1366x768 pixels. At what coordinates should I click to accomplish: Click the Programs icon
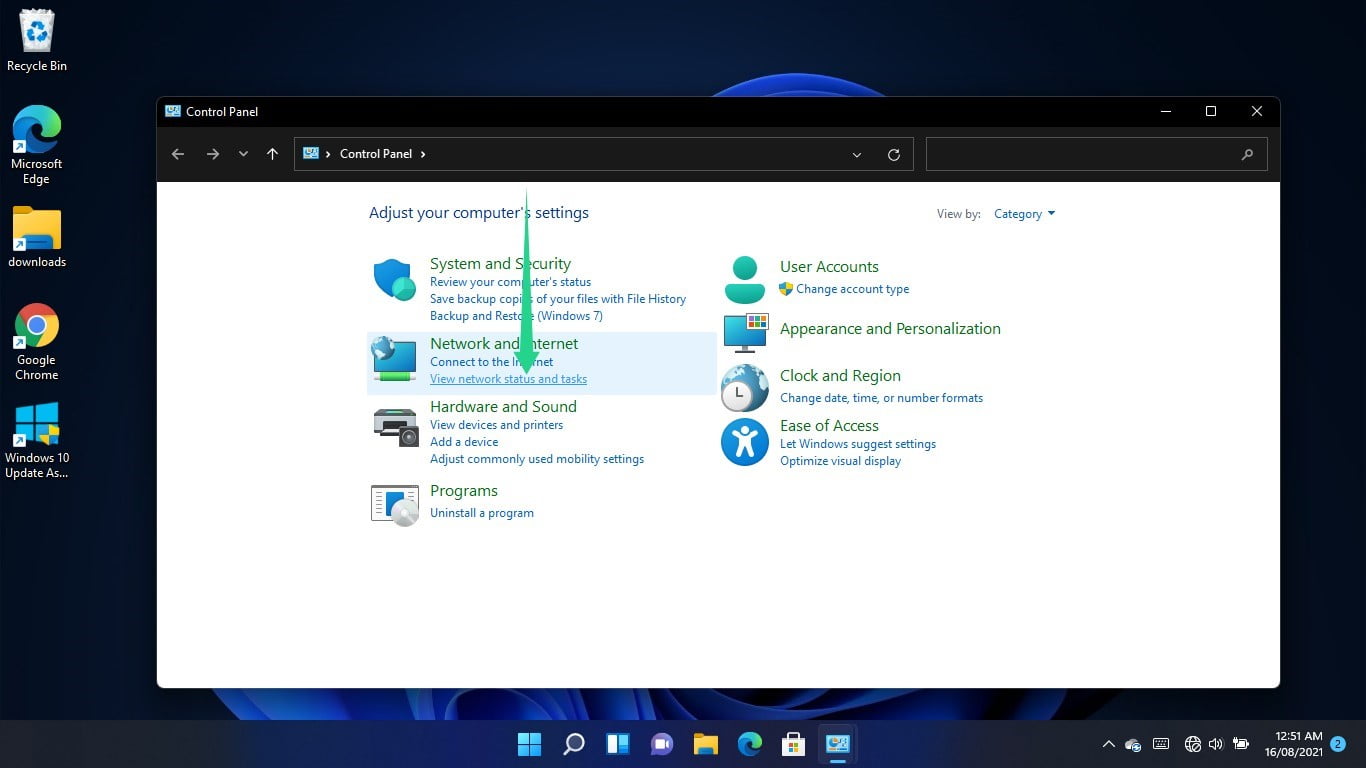394,504
